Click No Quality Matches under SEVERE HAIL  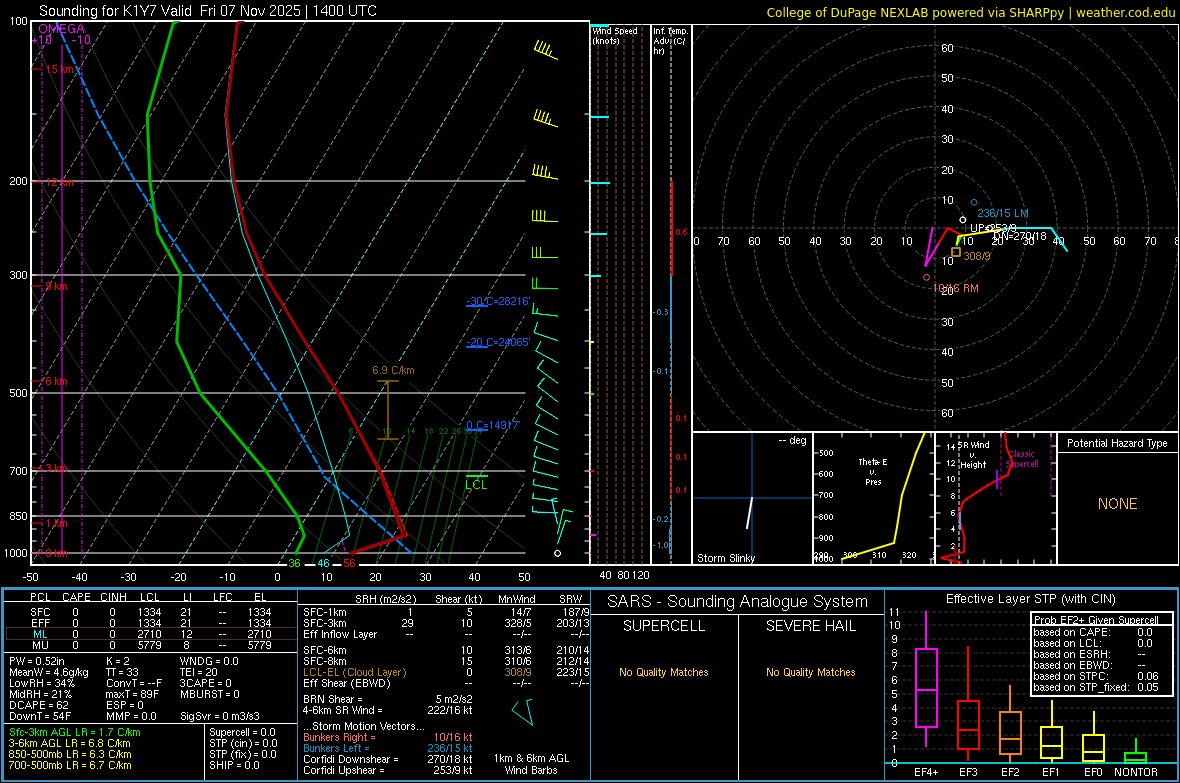tap(810, 672)
